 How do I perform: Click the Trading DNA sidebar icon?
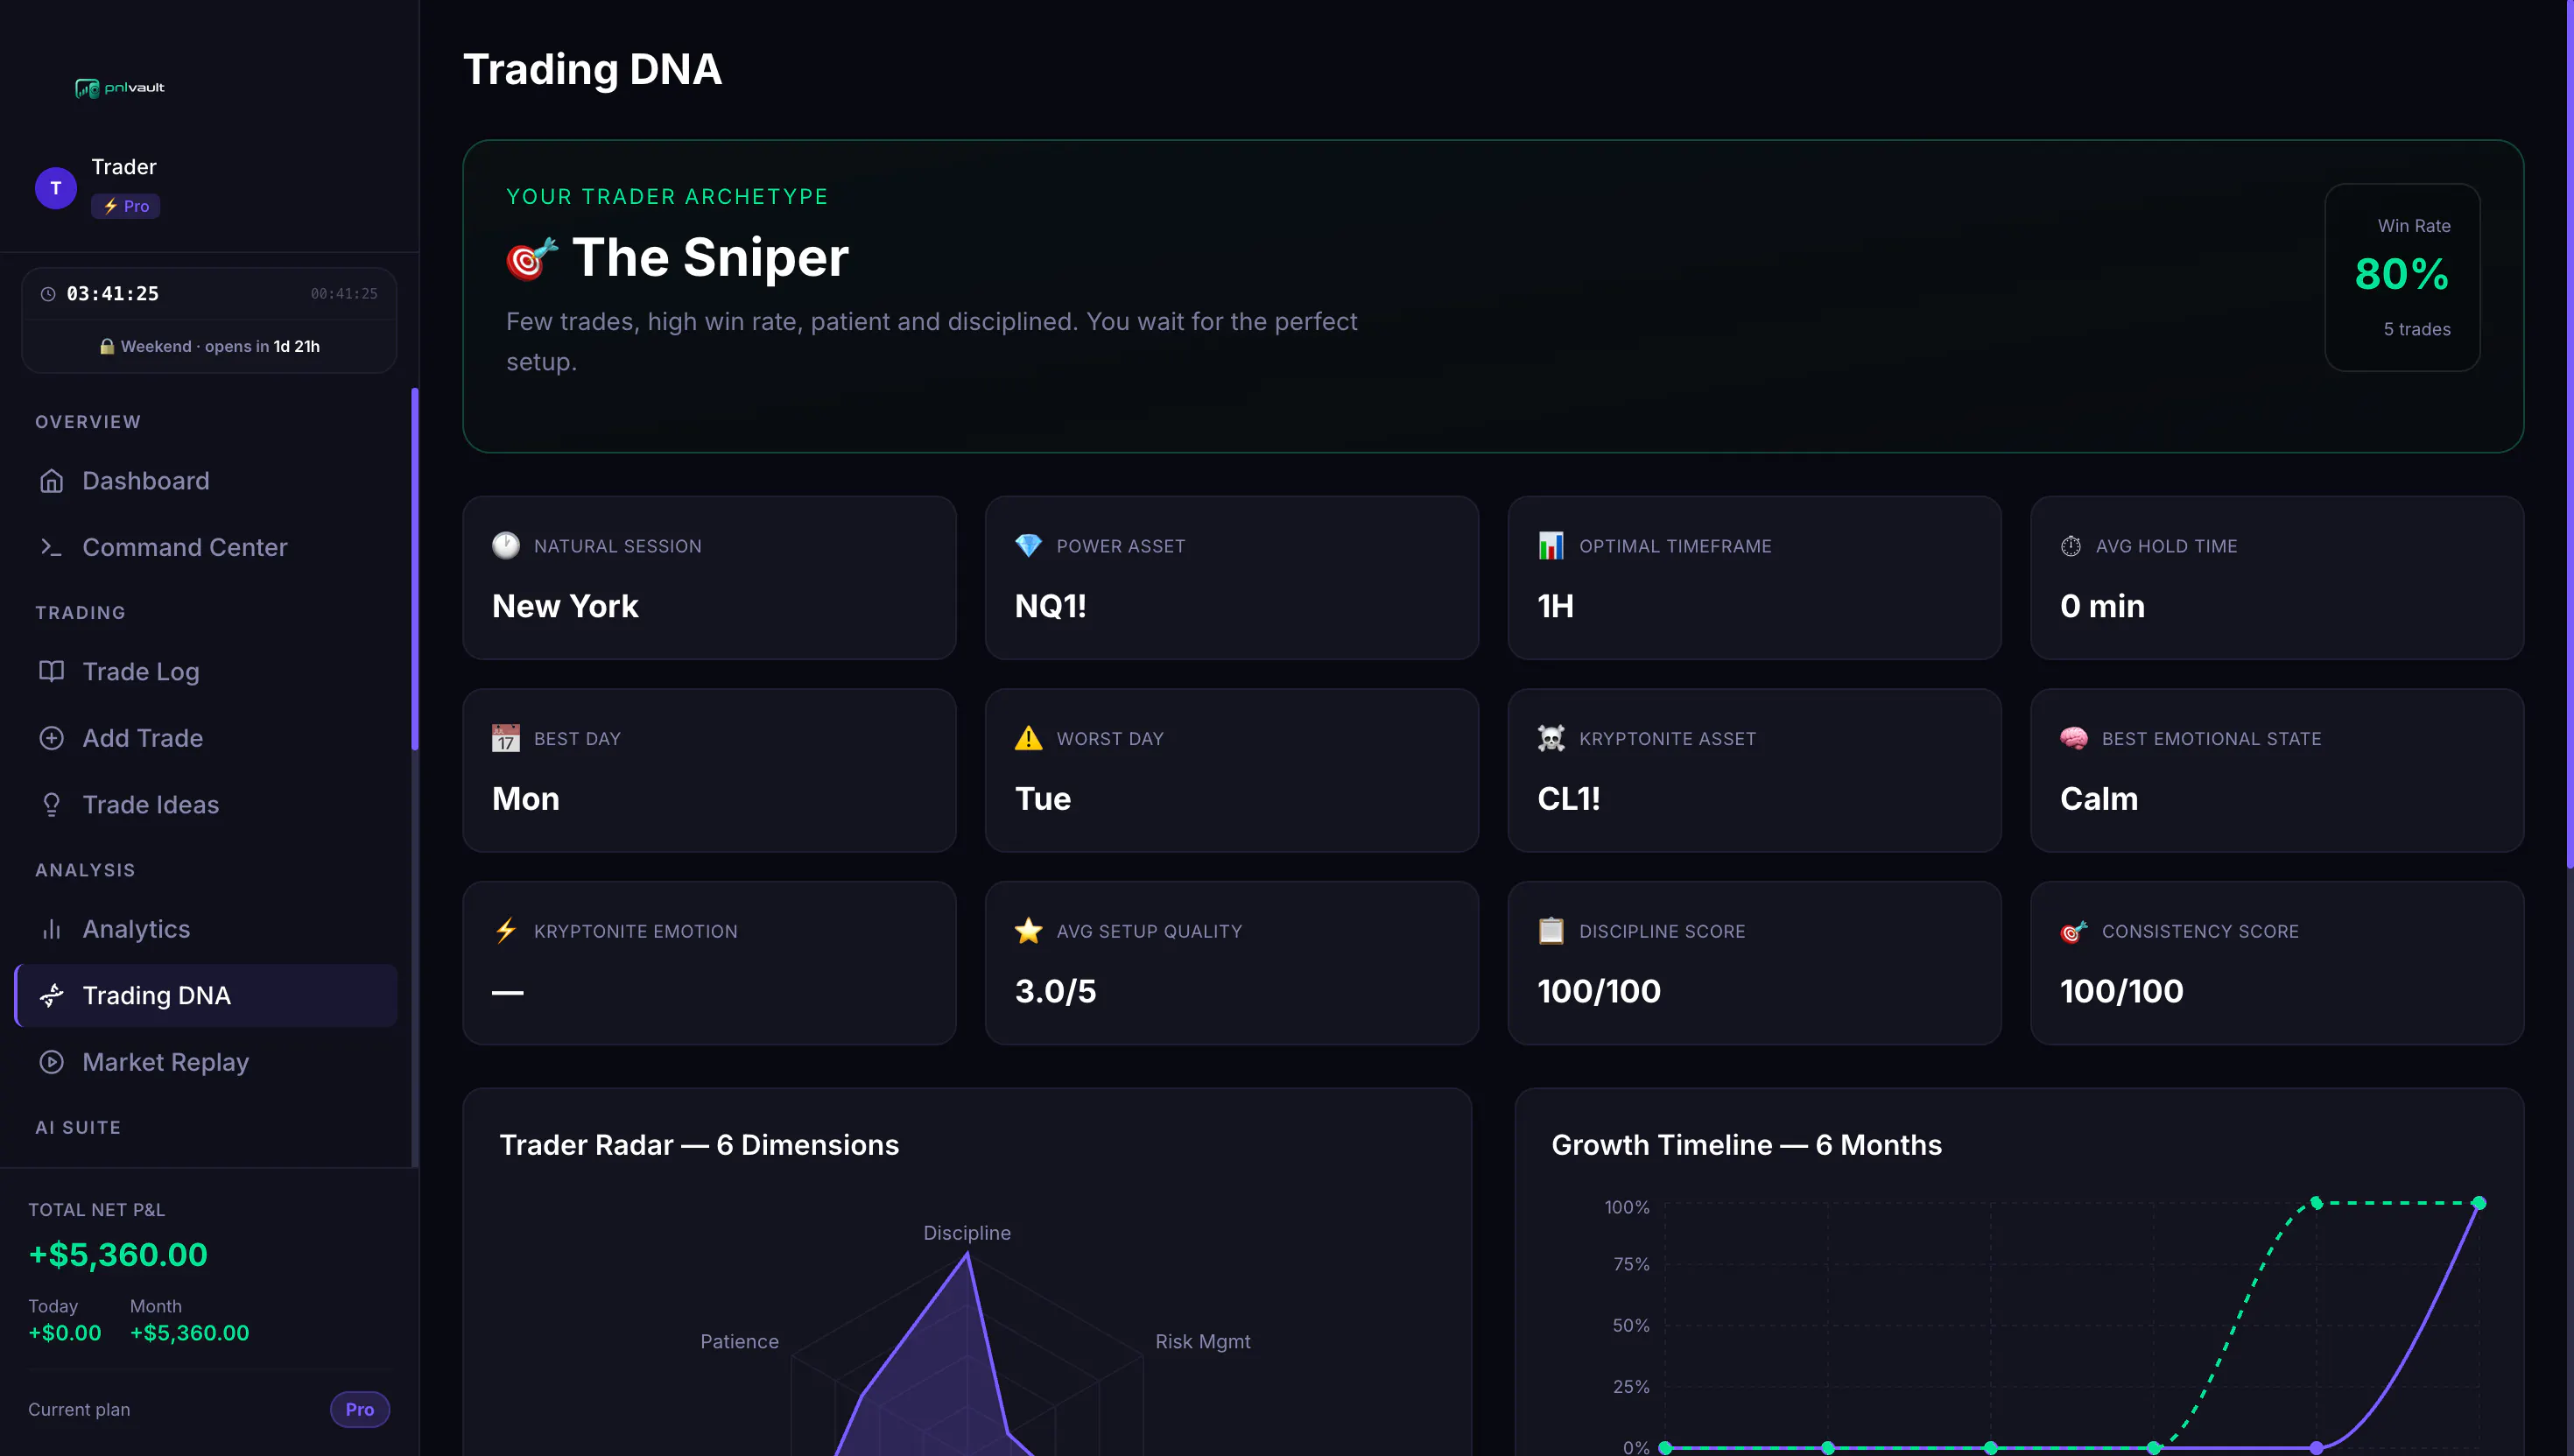51,995
